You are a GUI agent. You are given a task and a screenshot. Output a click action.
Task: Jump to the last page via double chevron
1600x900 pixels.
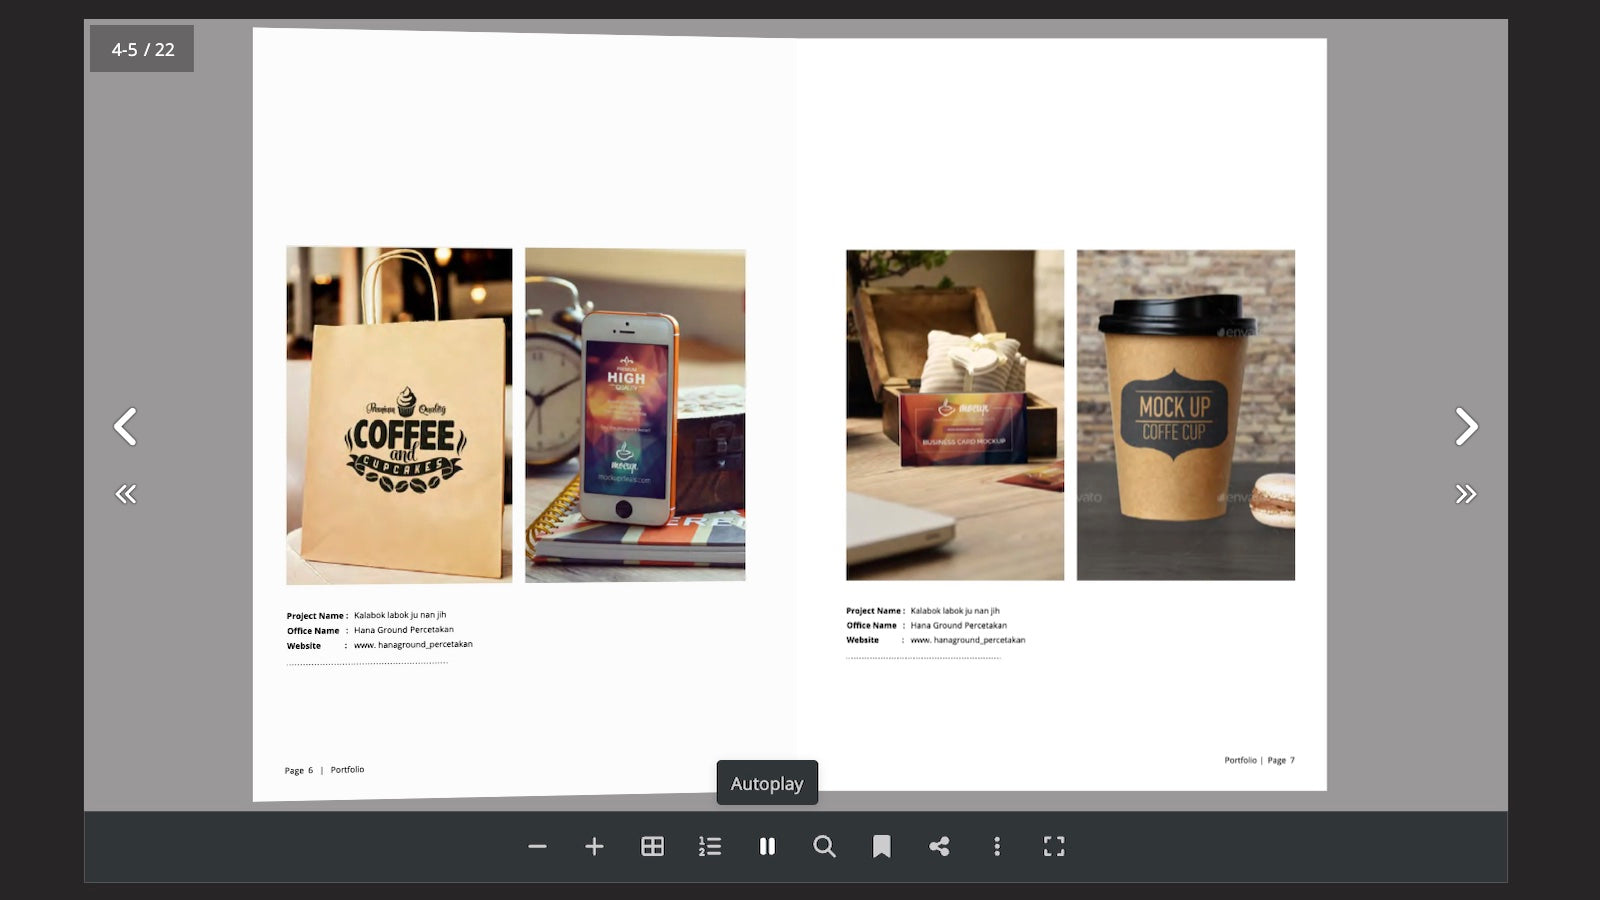(1466, 493)
